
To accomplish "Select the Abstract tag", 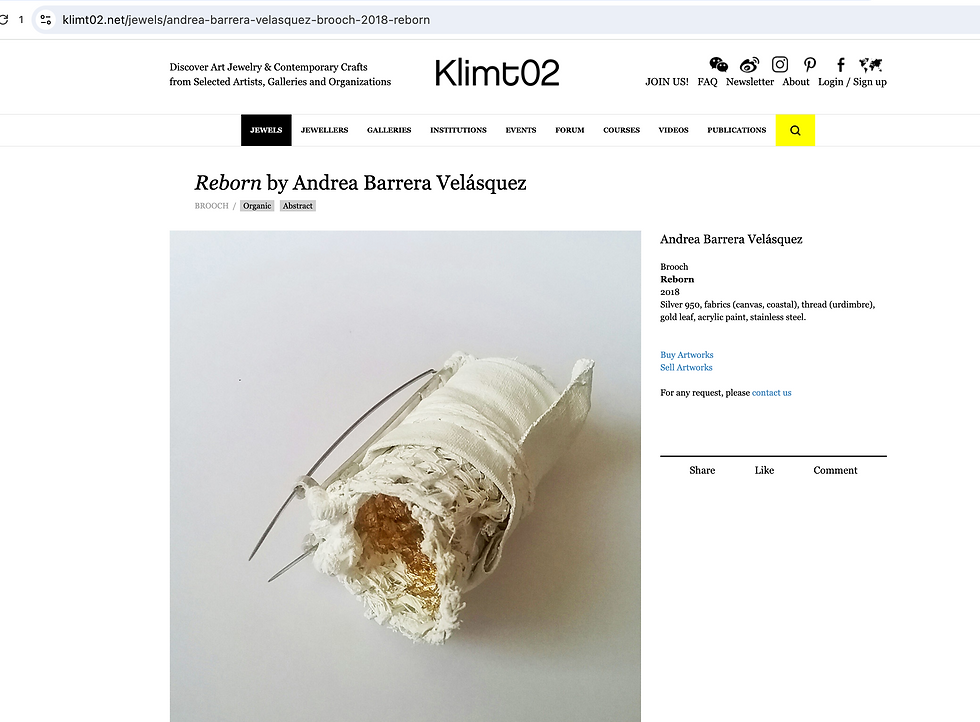I will pos(298,206).
